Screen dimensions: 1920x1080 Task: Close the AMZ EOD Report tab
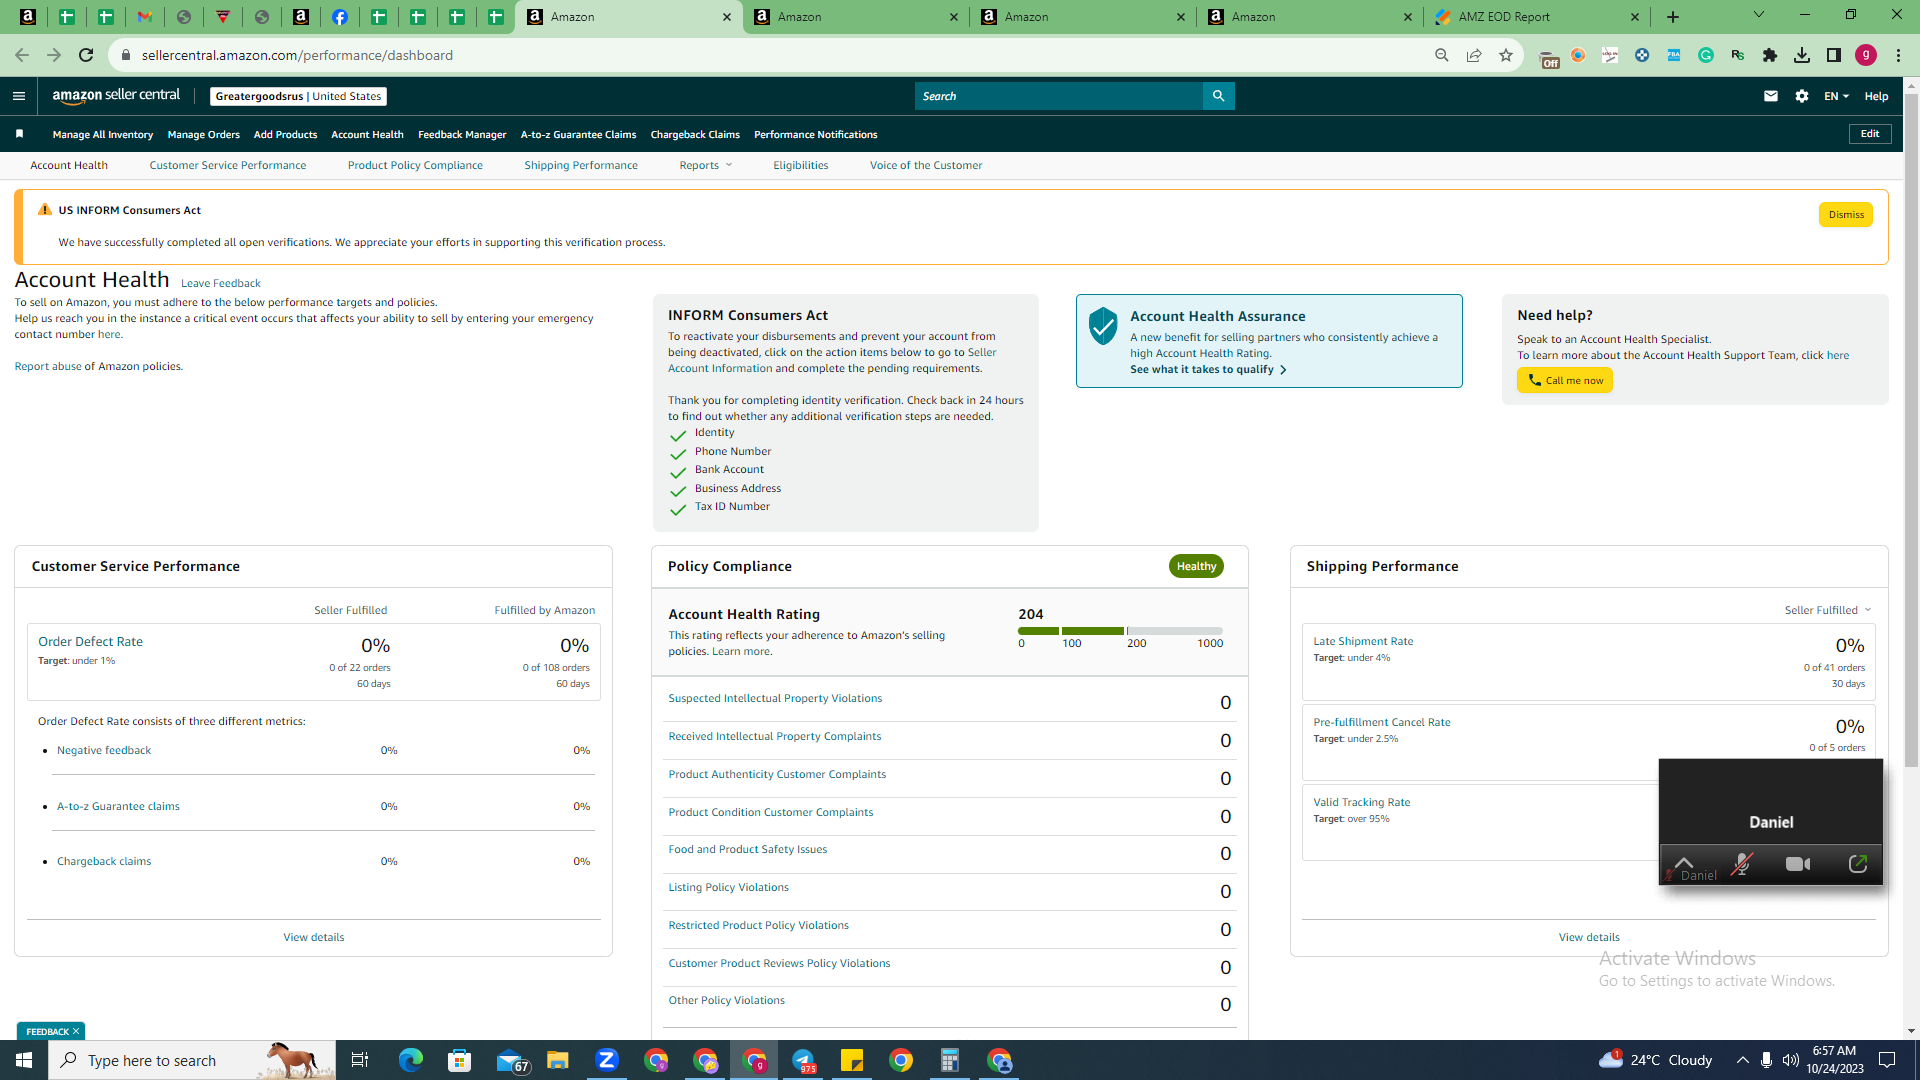pyautogui.click(x=1635, y=17)
